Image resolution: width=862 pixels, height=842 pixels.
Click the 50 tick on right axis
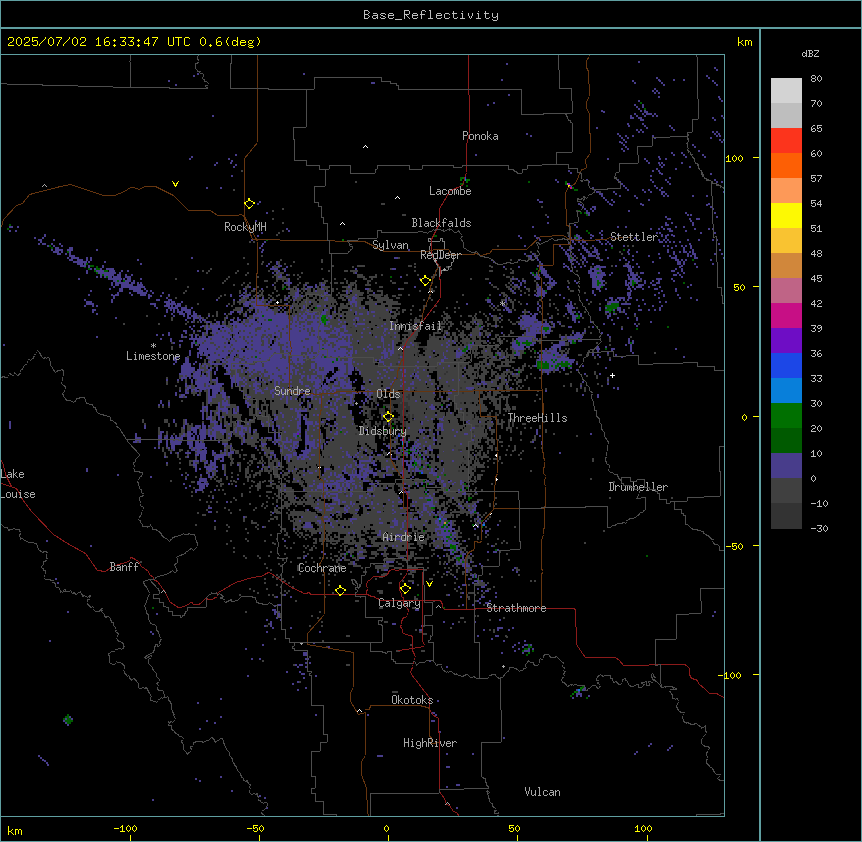coord(739,287)
